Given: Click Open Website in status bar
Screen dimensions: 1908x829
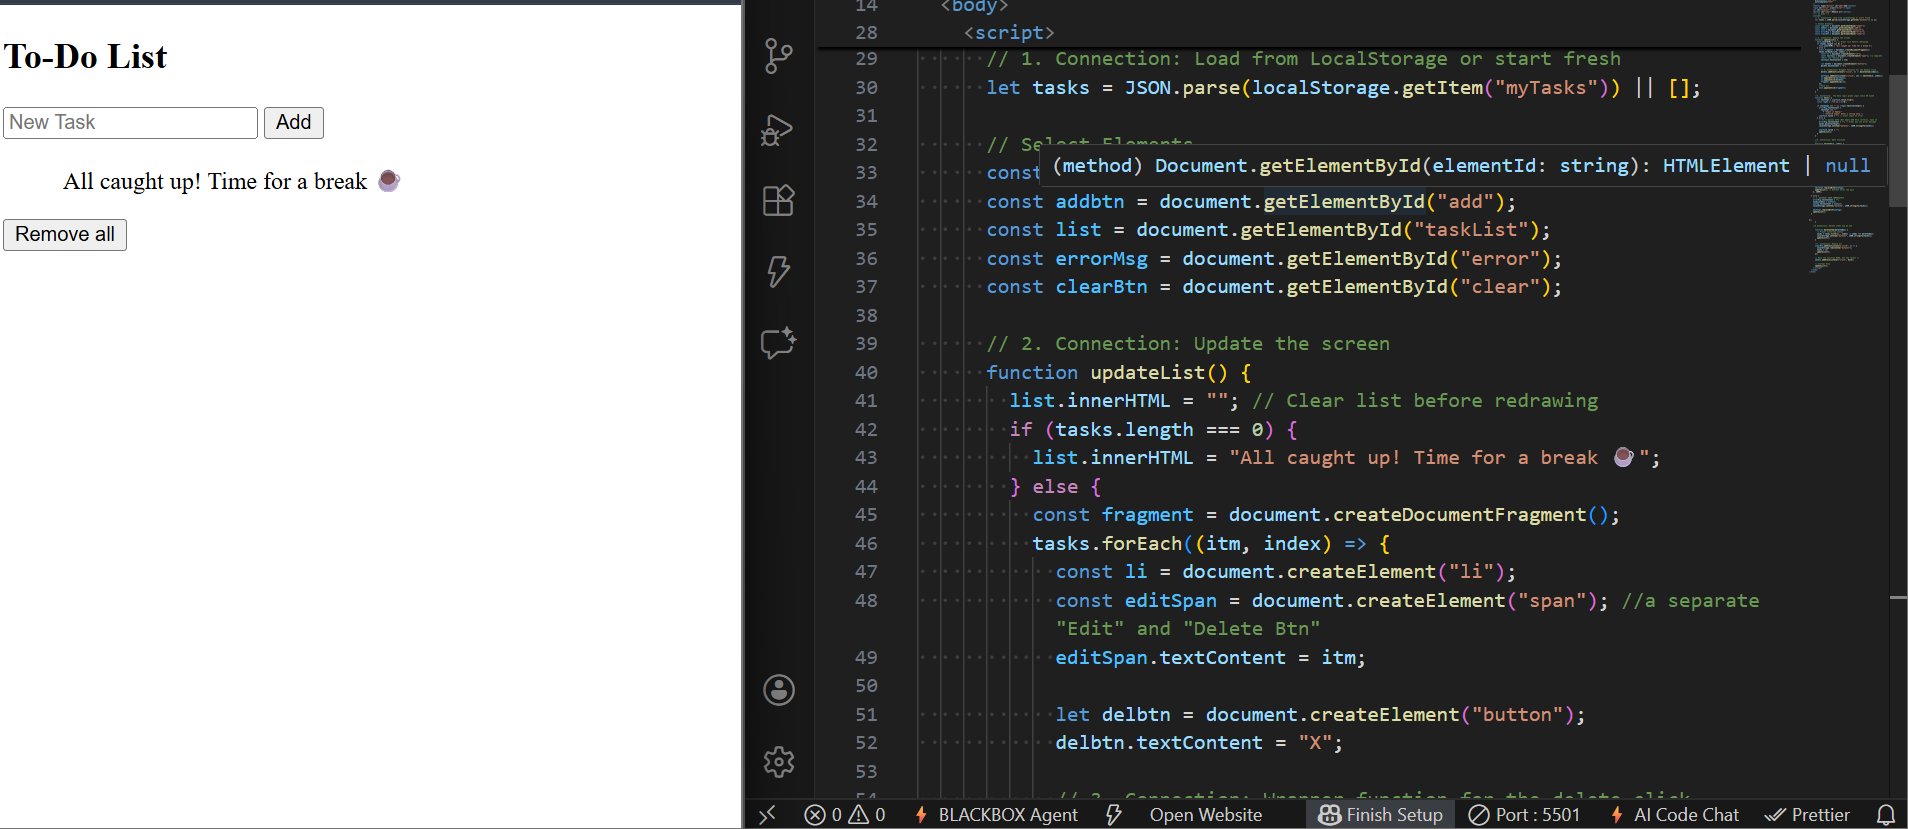Looking at the screenshot, I should pos(1205,815).
